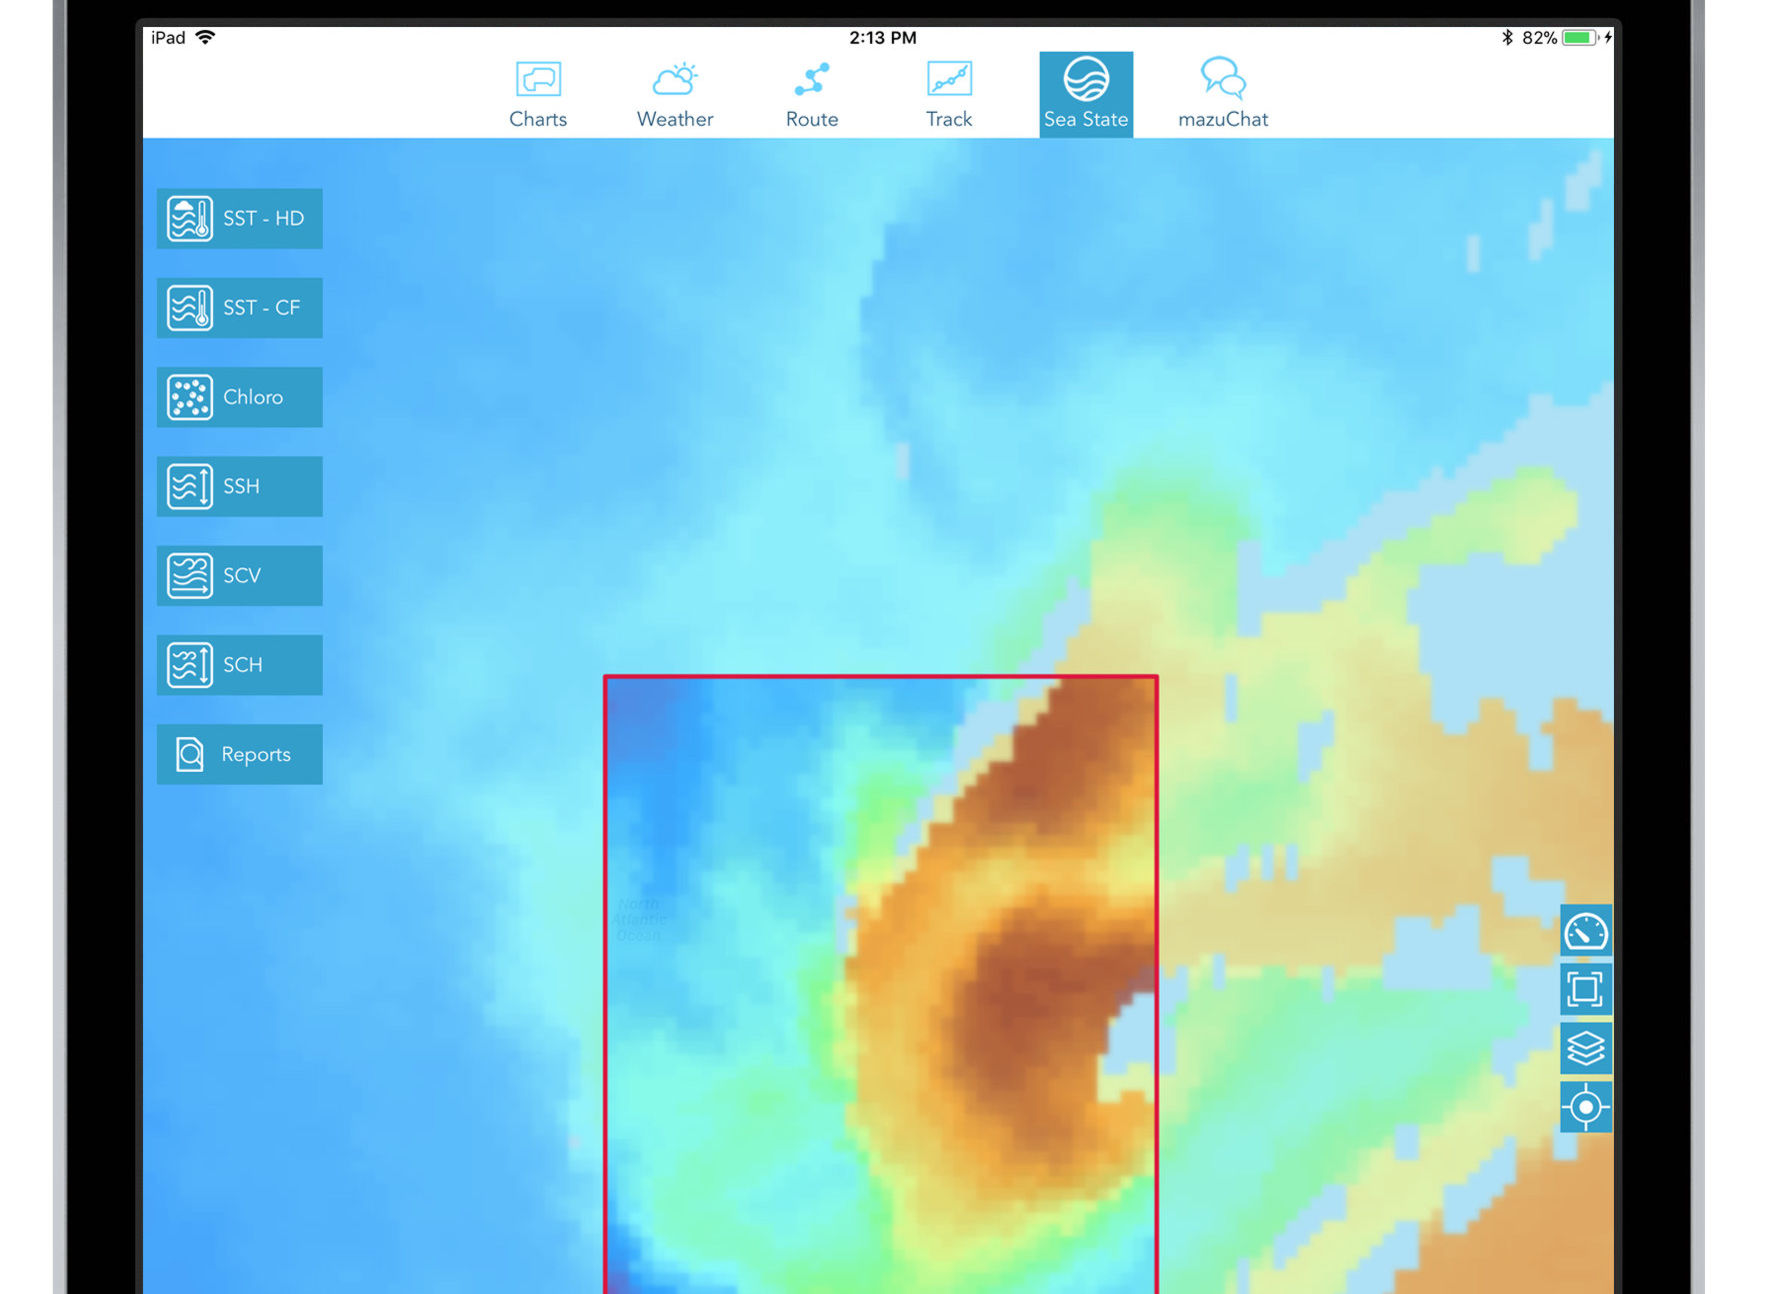Toggle the SST - HD layer
Screen dimensions: 1773x1294
[x=239, y=218]
